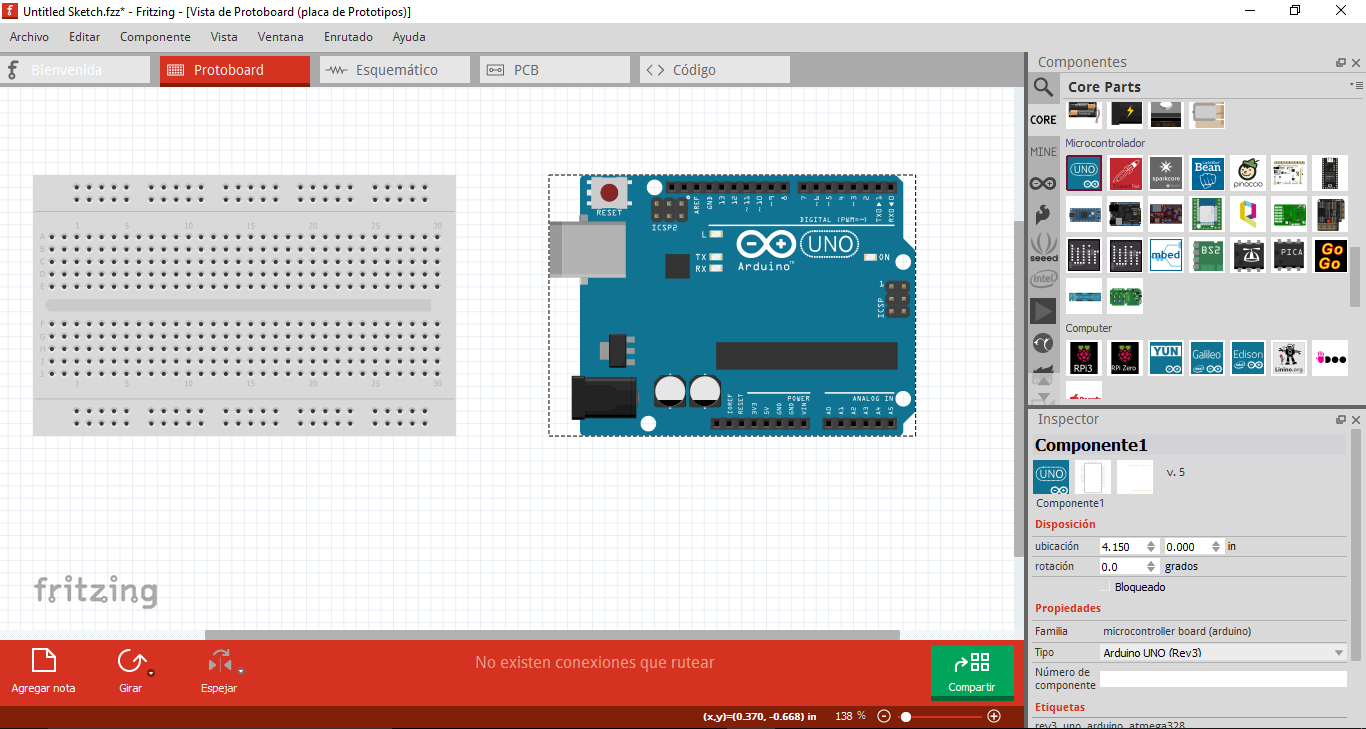Open the SparkFun flame parts bin
This screenshot has width=1366, height=729.
(x=1043, y=214)
